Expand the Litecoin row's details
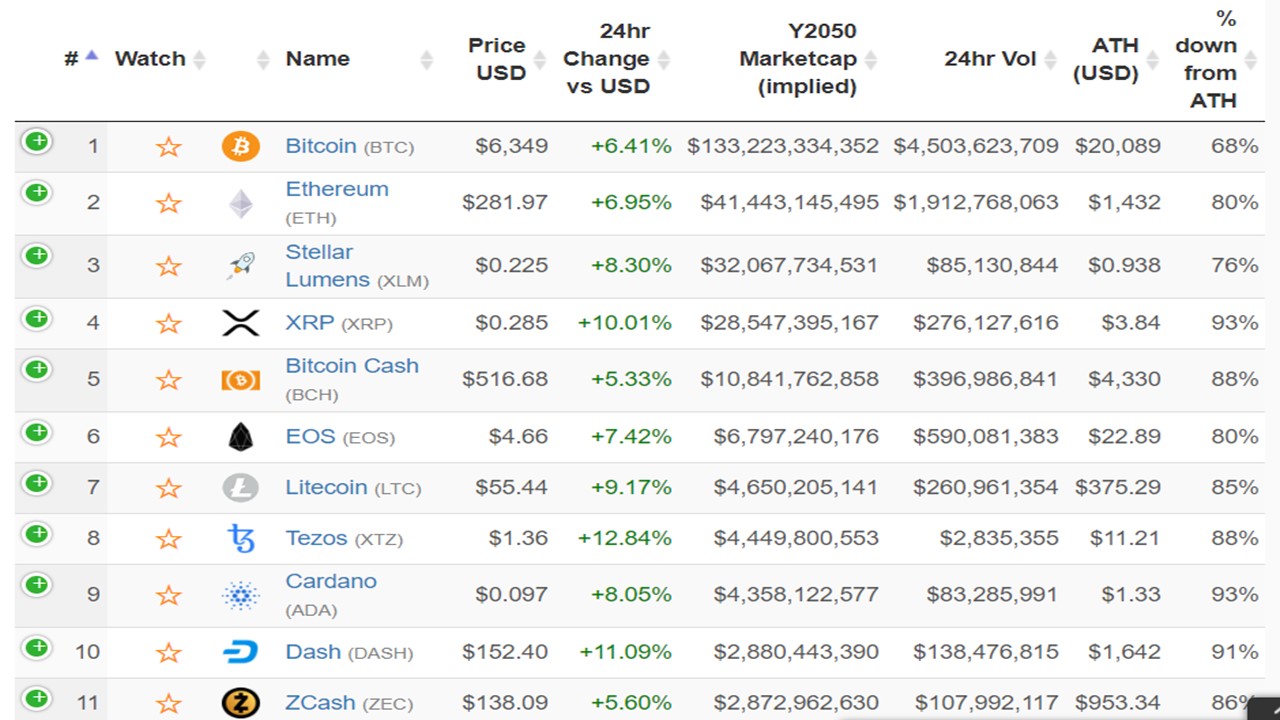The width and height of the screenshot is (1280, 720). [37, 483]
